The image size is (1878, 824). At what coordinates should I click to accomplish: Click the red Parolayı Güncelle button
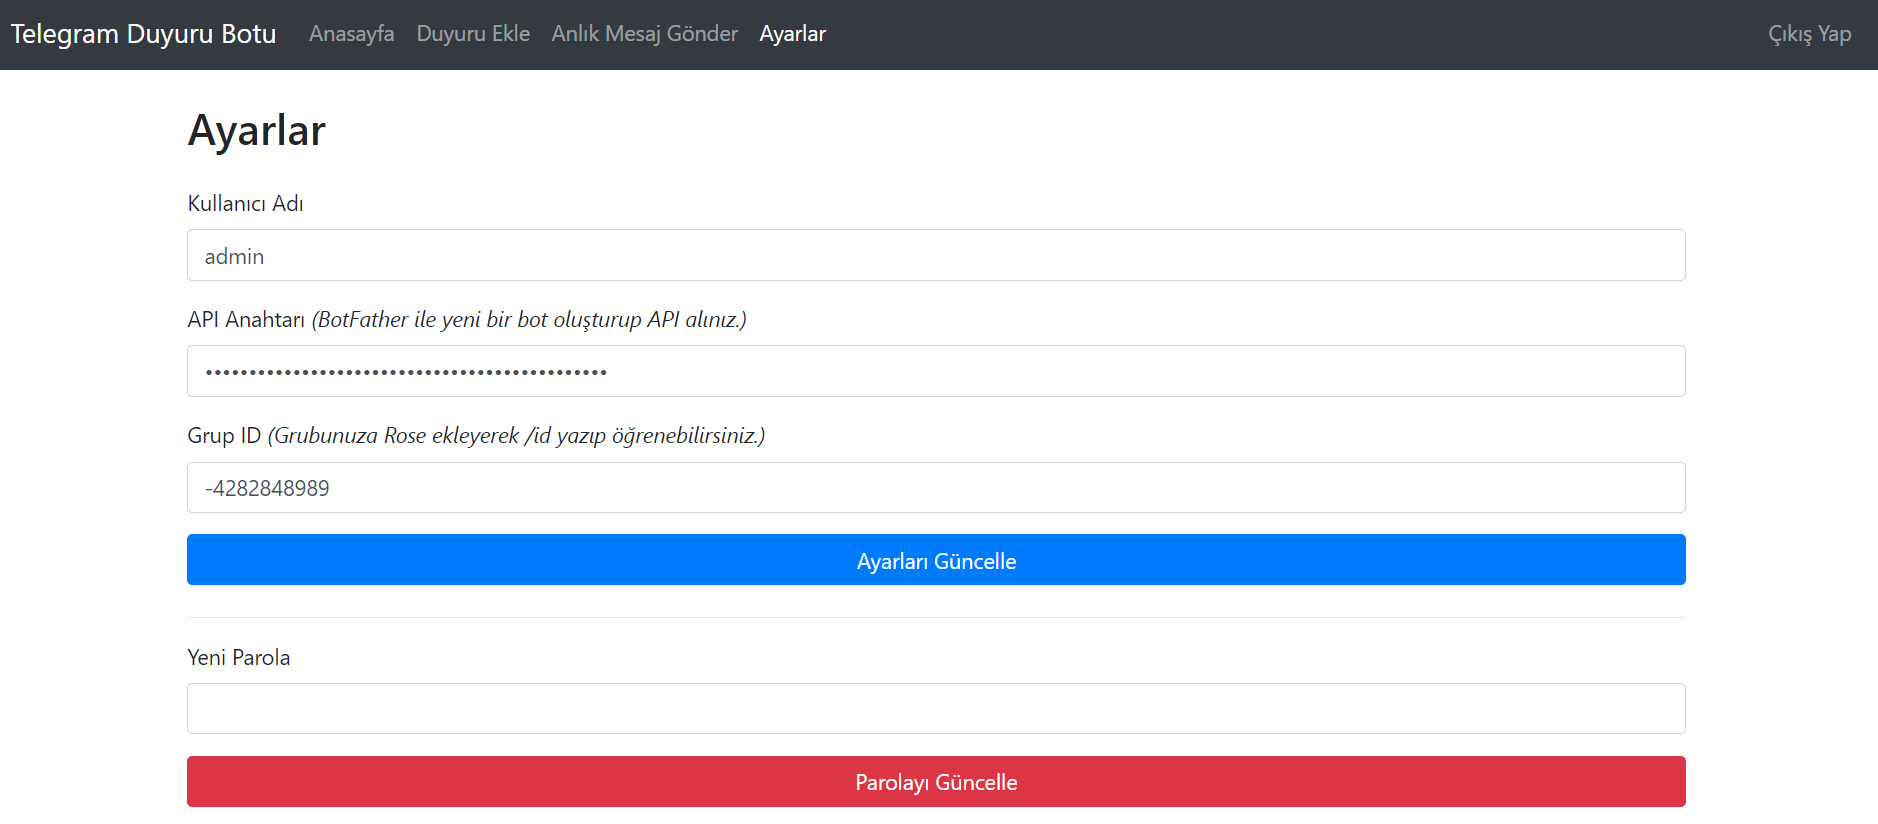pyautogui.click(x=936, y=782)
